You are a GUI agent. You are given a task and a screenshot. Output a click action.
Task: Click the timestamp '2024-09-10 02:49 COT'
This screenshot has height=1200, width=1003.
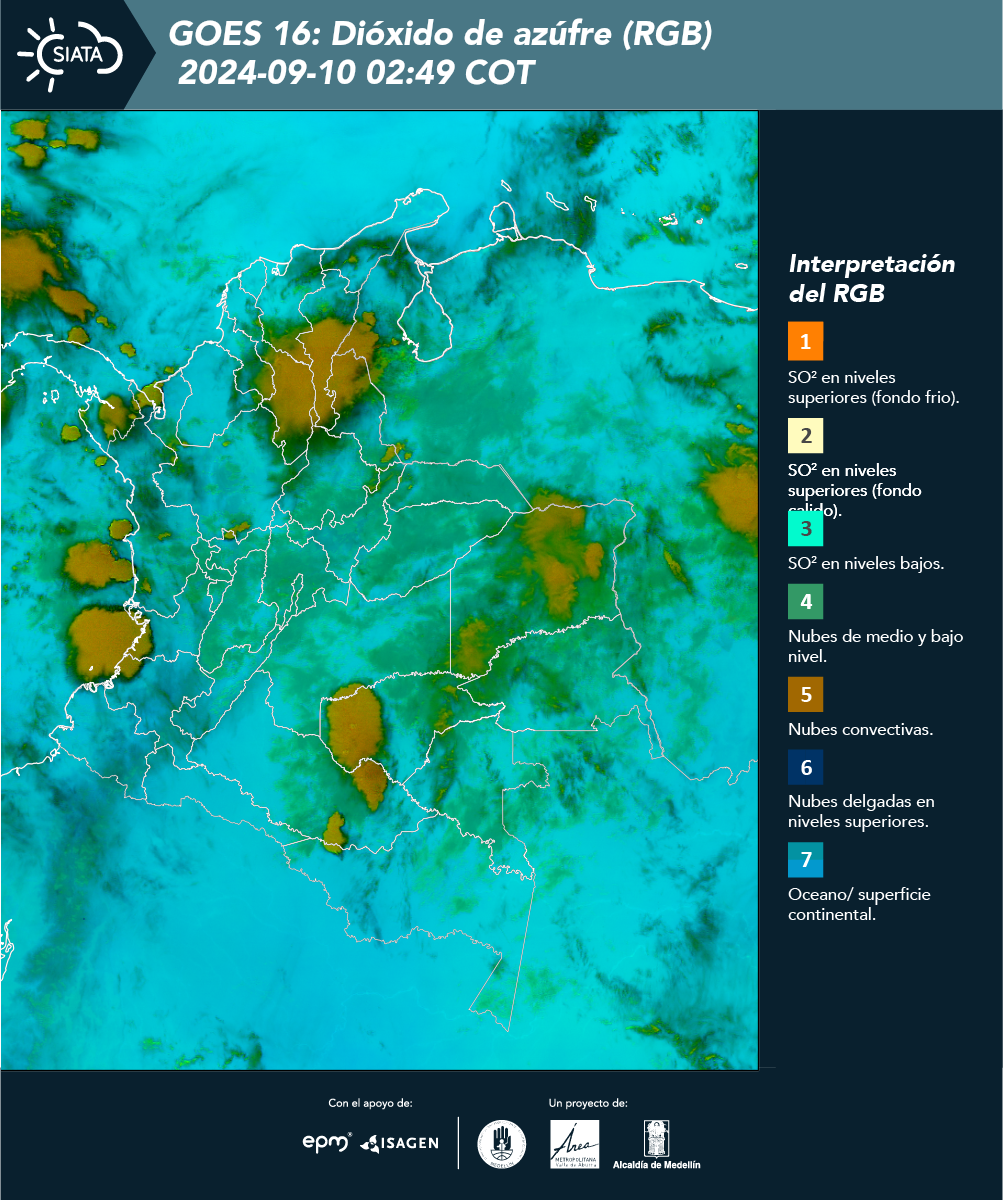[355, 73]
